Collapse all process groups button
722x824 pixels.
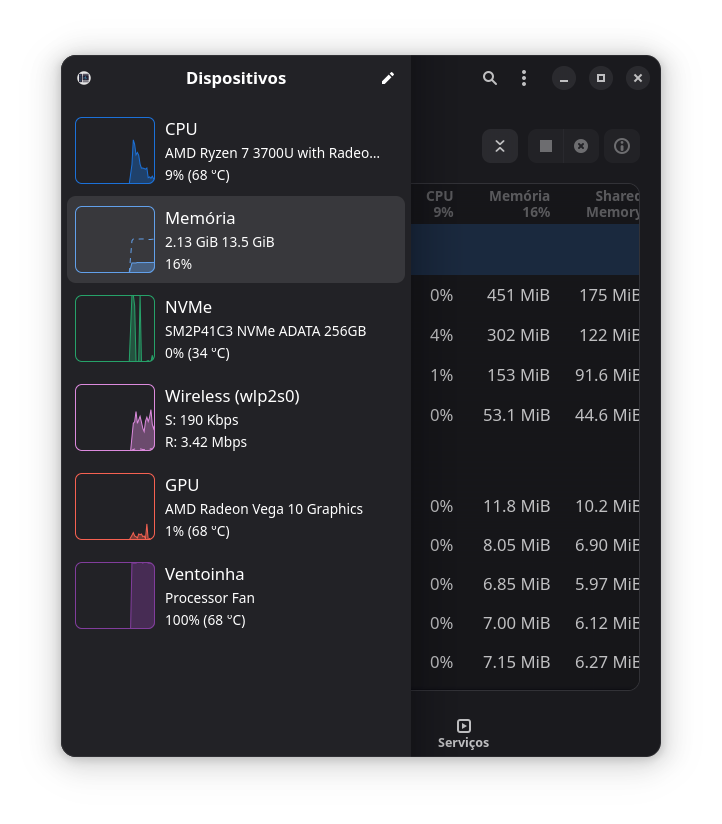click(500, 146)
